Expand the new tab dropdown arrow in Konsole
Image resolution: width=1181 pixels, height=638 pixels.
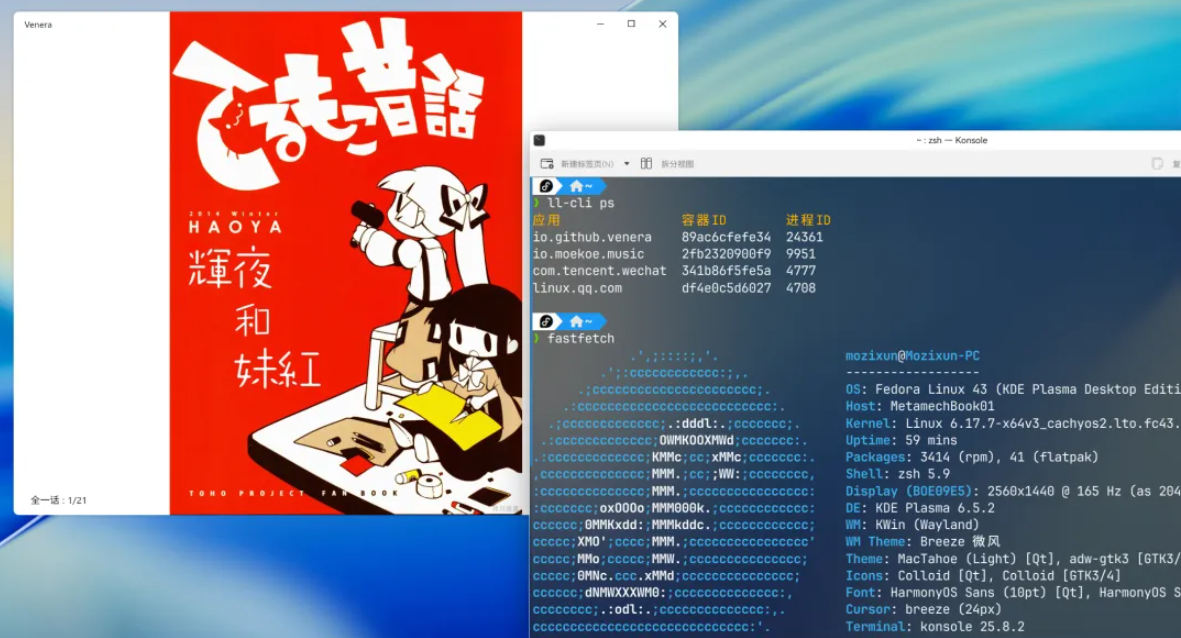coord(627,163)
